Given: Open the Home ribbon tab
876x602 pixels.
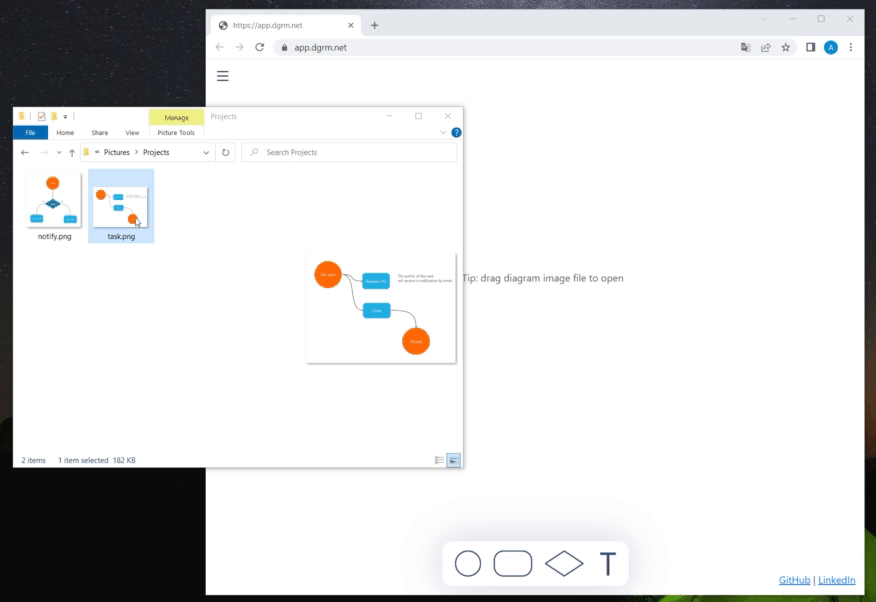Looking at the screenshot, I should click(65, 132).
